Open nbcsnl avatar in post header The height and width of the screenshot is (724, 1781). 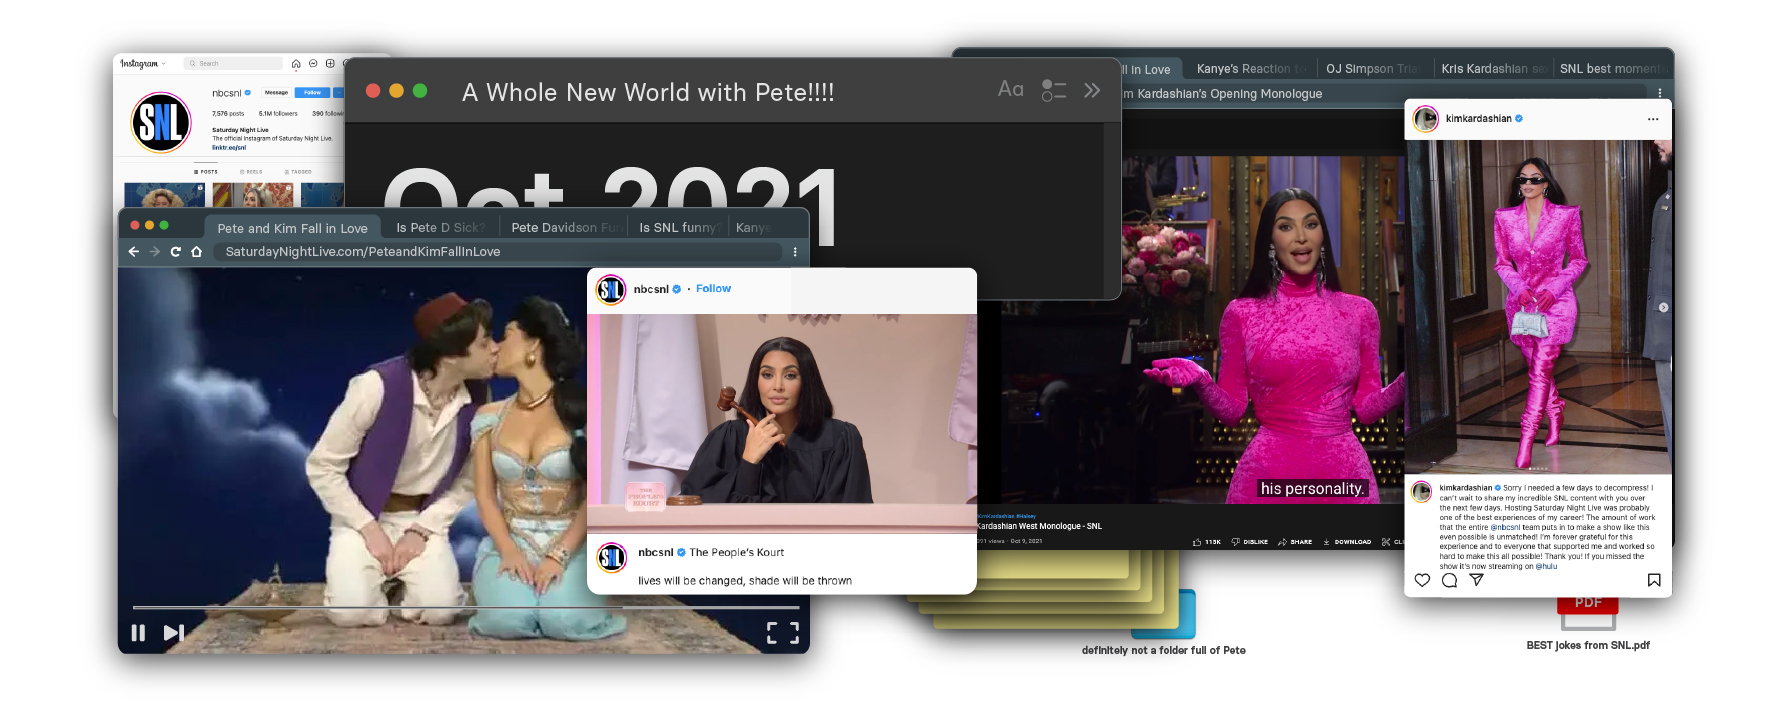pos(611,289)
